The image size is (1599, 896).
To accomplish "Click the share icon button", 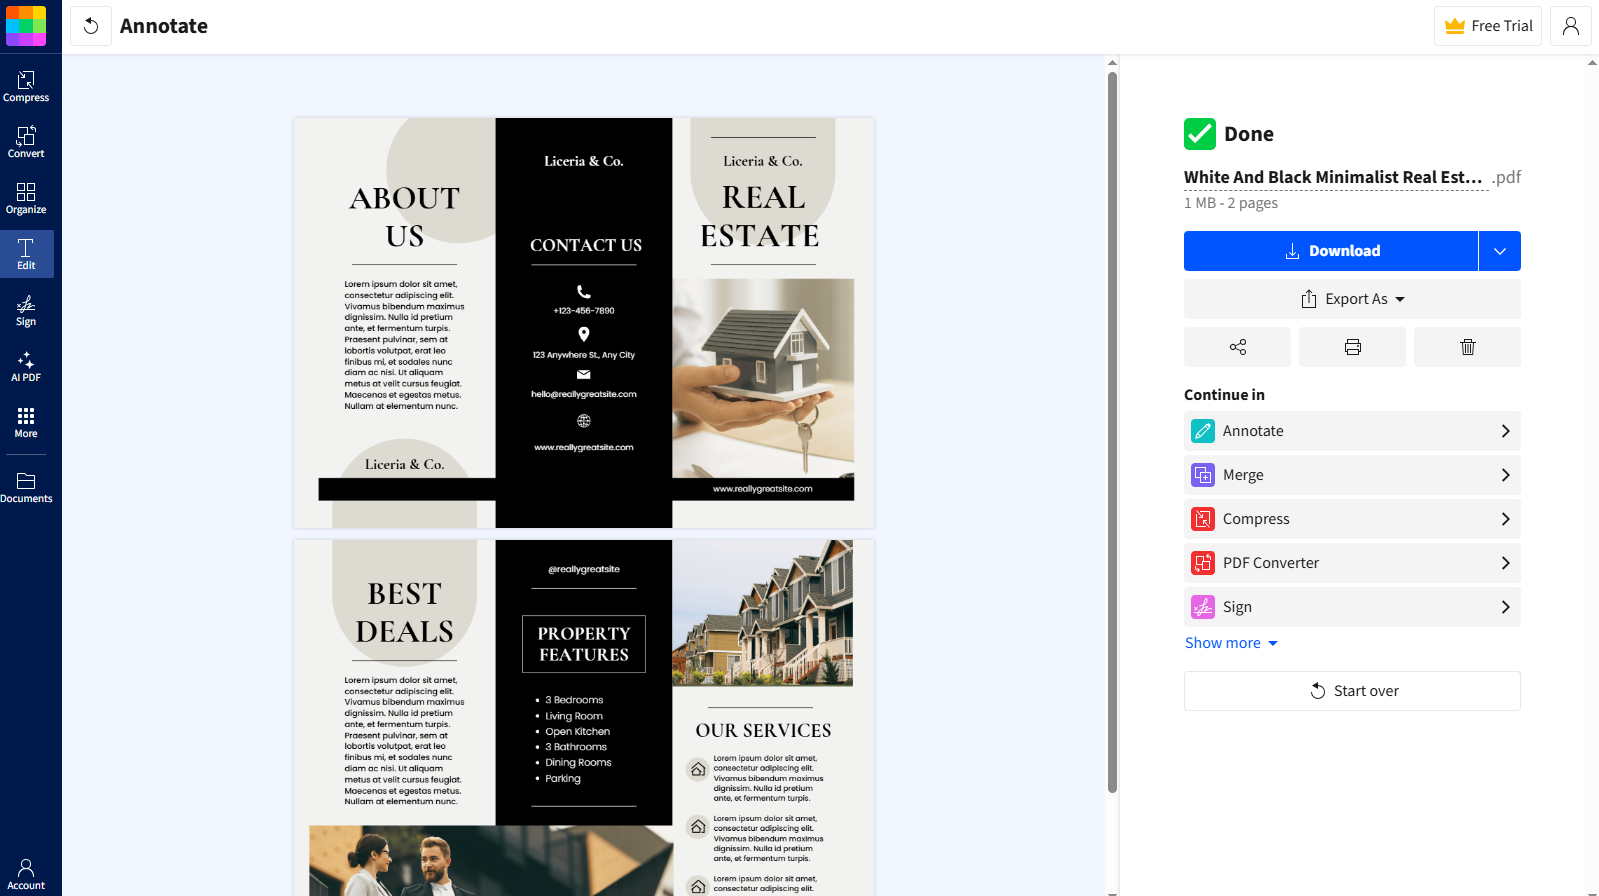I will [1237, 347].
